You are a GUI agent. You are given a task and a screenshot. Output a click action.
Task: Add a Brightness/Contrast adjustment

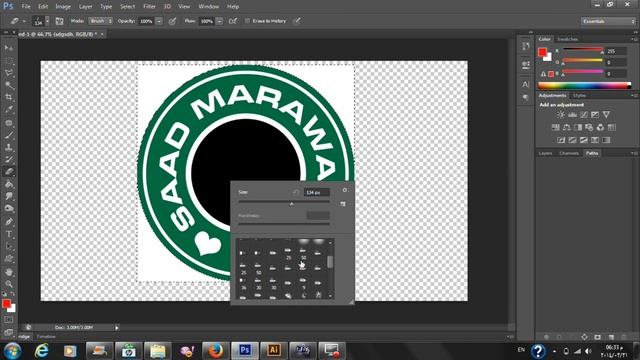coord(561,115)
